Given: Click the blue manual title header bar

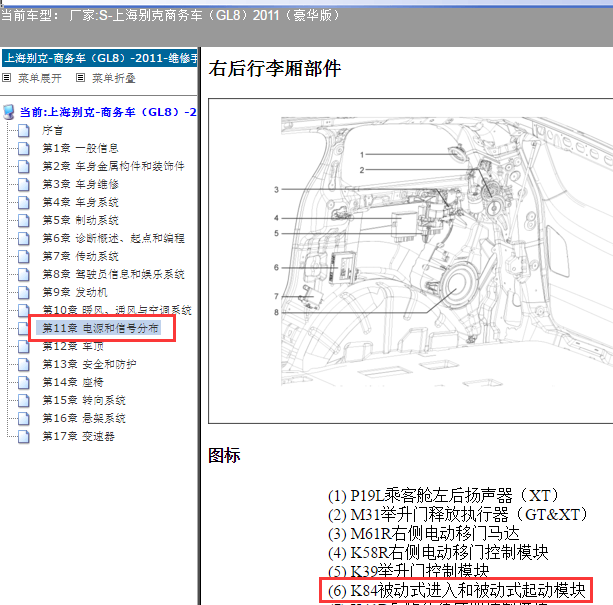Looking at the screenshot, I should [100, 58].
